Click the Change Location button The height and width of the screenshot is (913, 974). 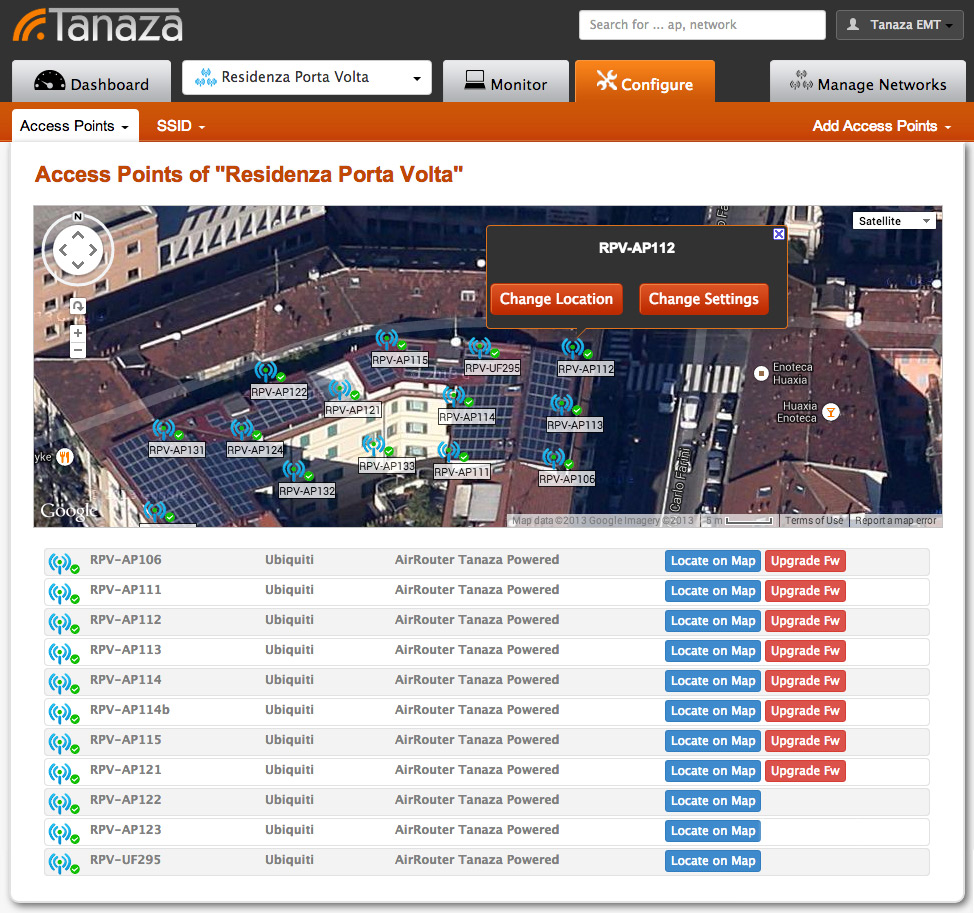pyautogui.click(x=557, y=299)
